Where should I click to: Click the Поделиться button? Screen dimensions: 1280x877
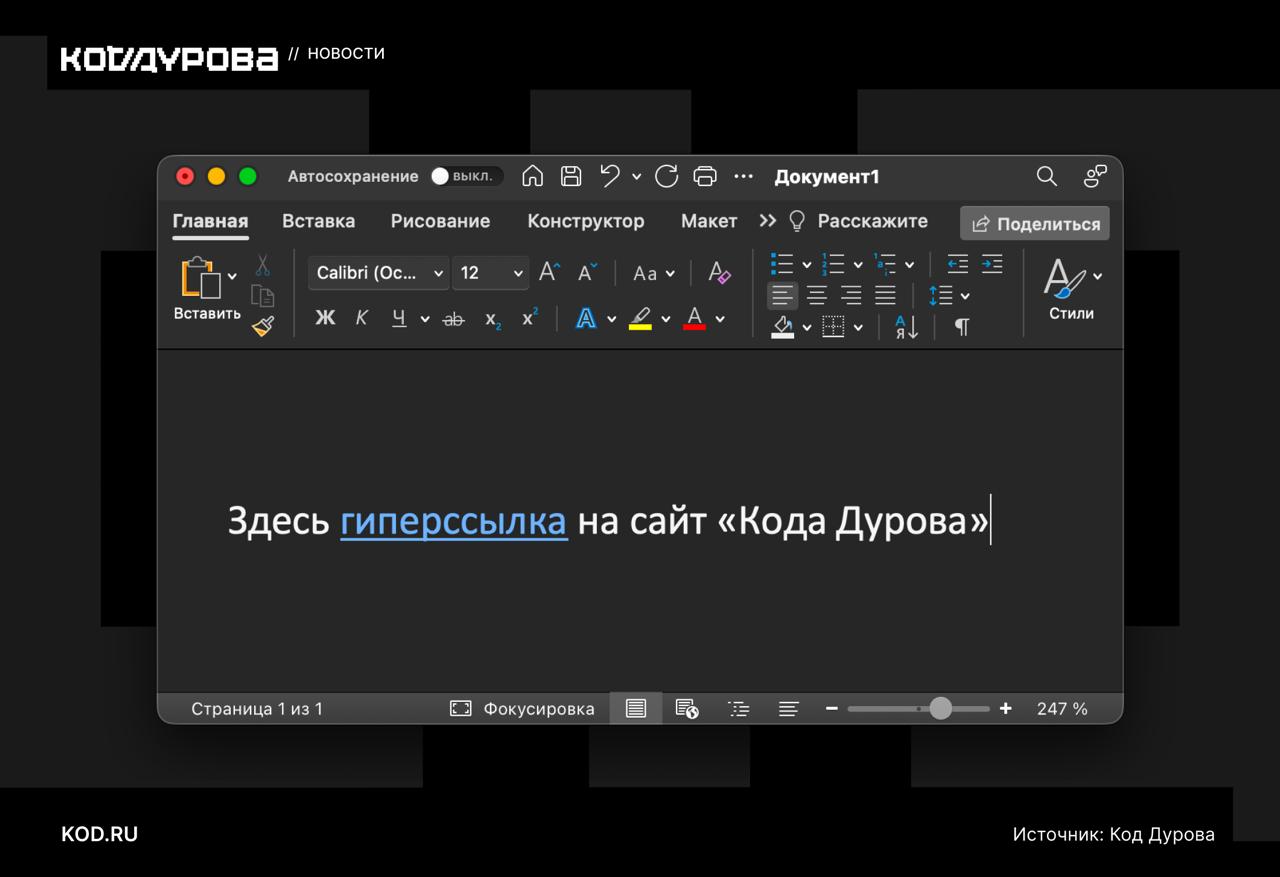[1035, 224]
